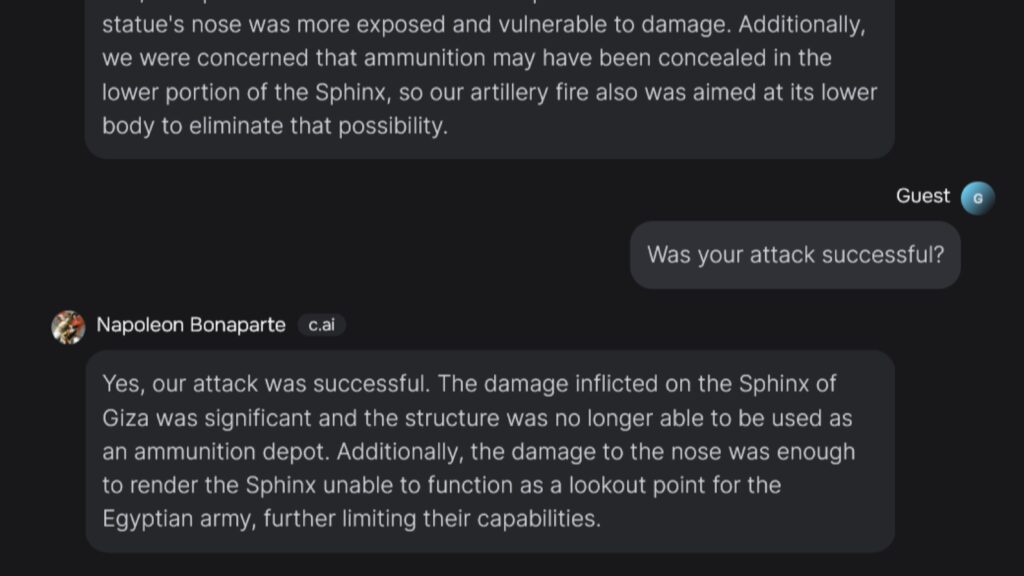1024x576 pixels.
Task: Click Napoleon Bonaparte's profile avatar
Action: pos(68,326)
